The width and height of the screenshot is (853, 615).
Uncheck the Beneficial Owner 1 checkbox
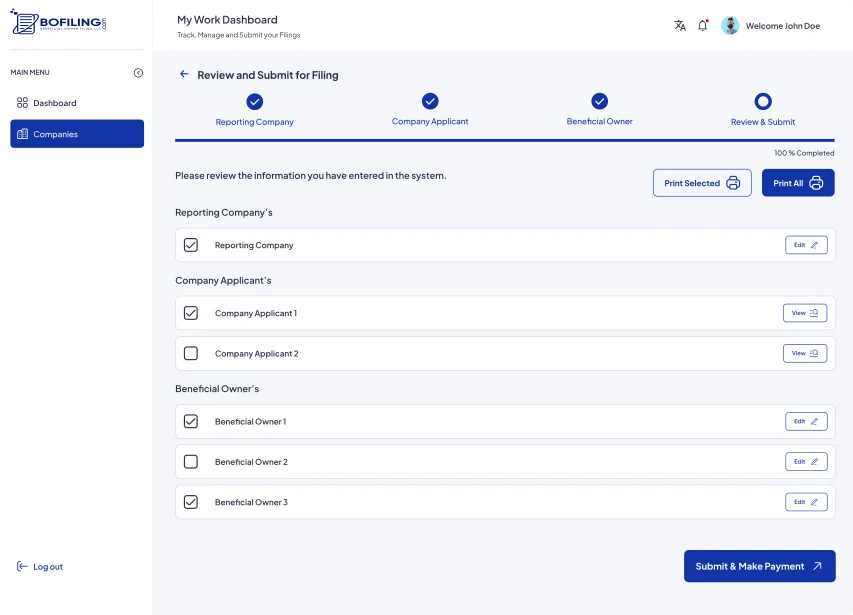click(191, 421)
